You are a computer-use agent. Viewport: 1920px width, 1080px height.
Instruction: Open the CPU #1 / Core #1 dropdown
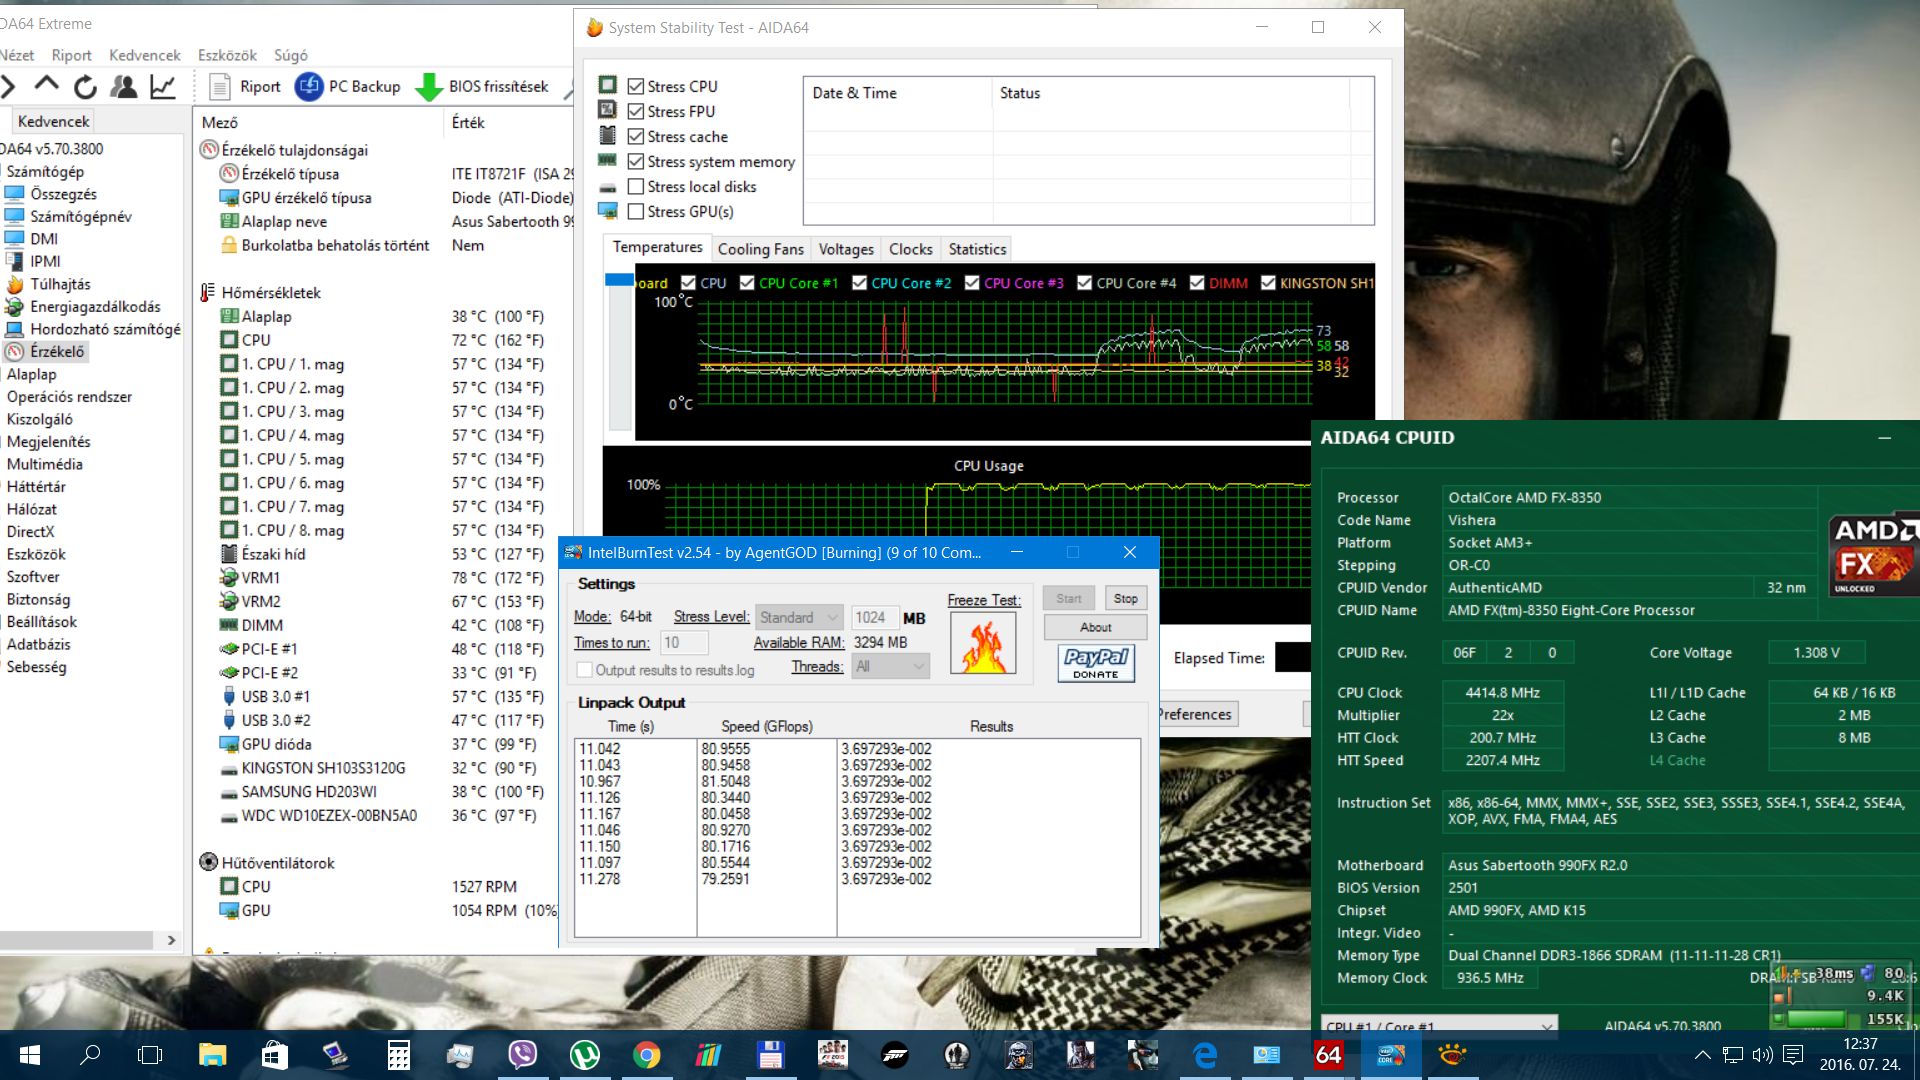(x=1440, y=1026)
